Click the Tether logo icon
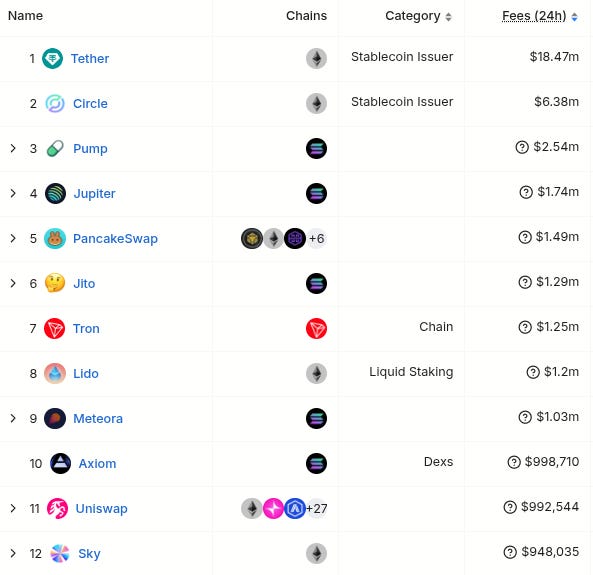This screenshot has width=593, height=575. 52,59
